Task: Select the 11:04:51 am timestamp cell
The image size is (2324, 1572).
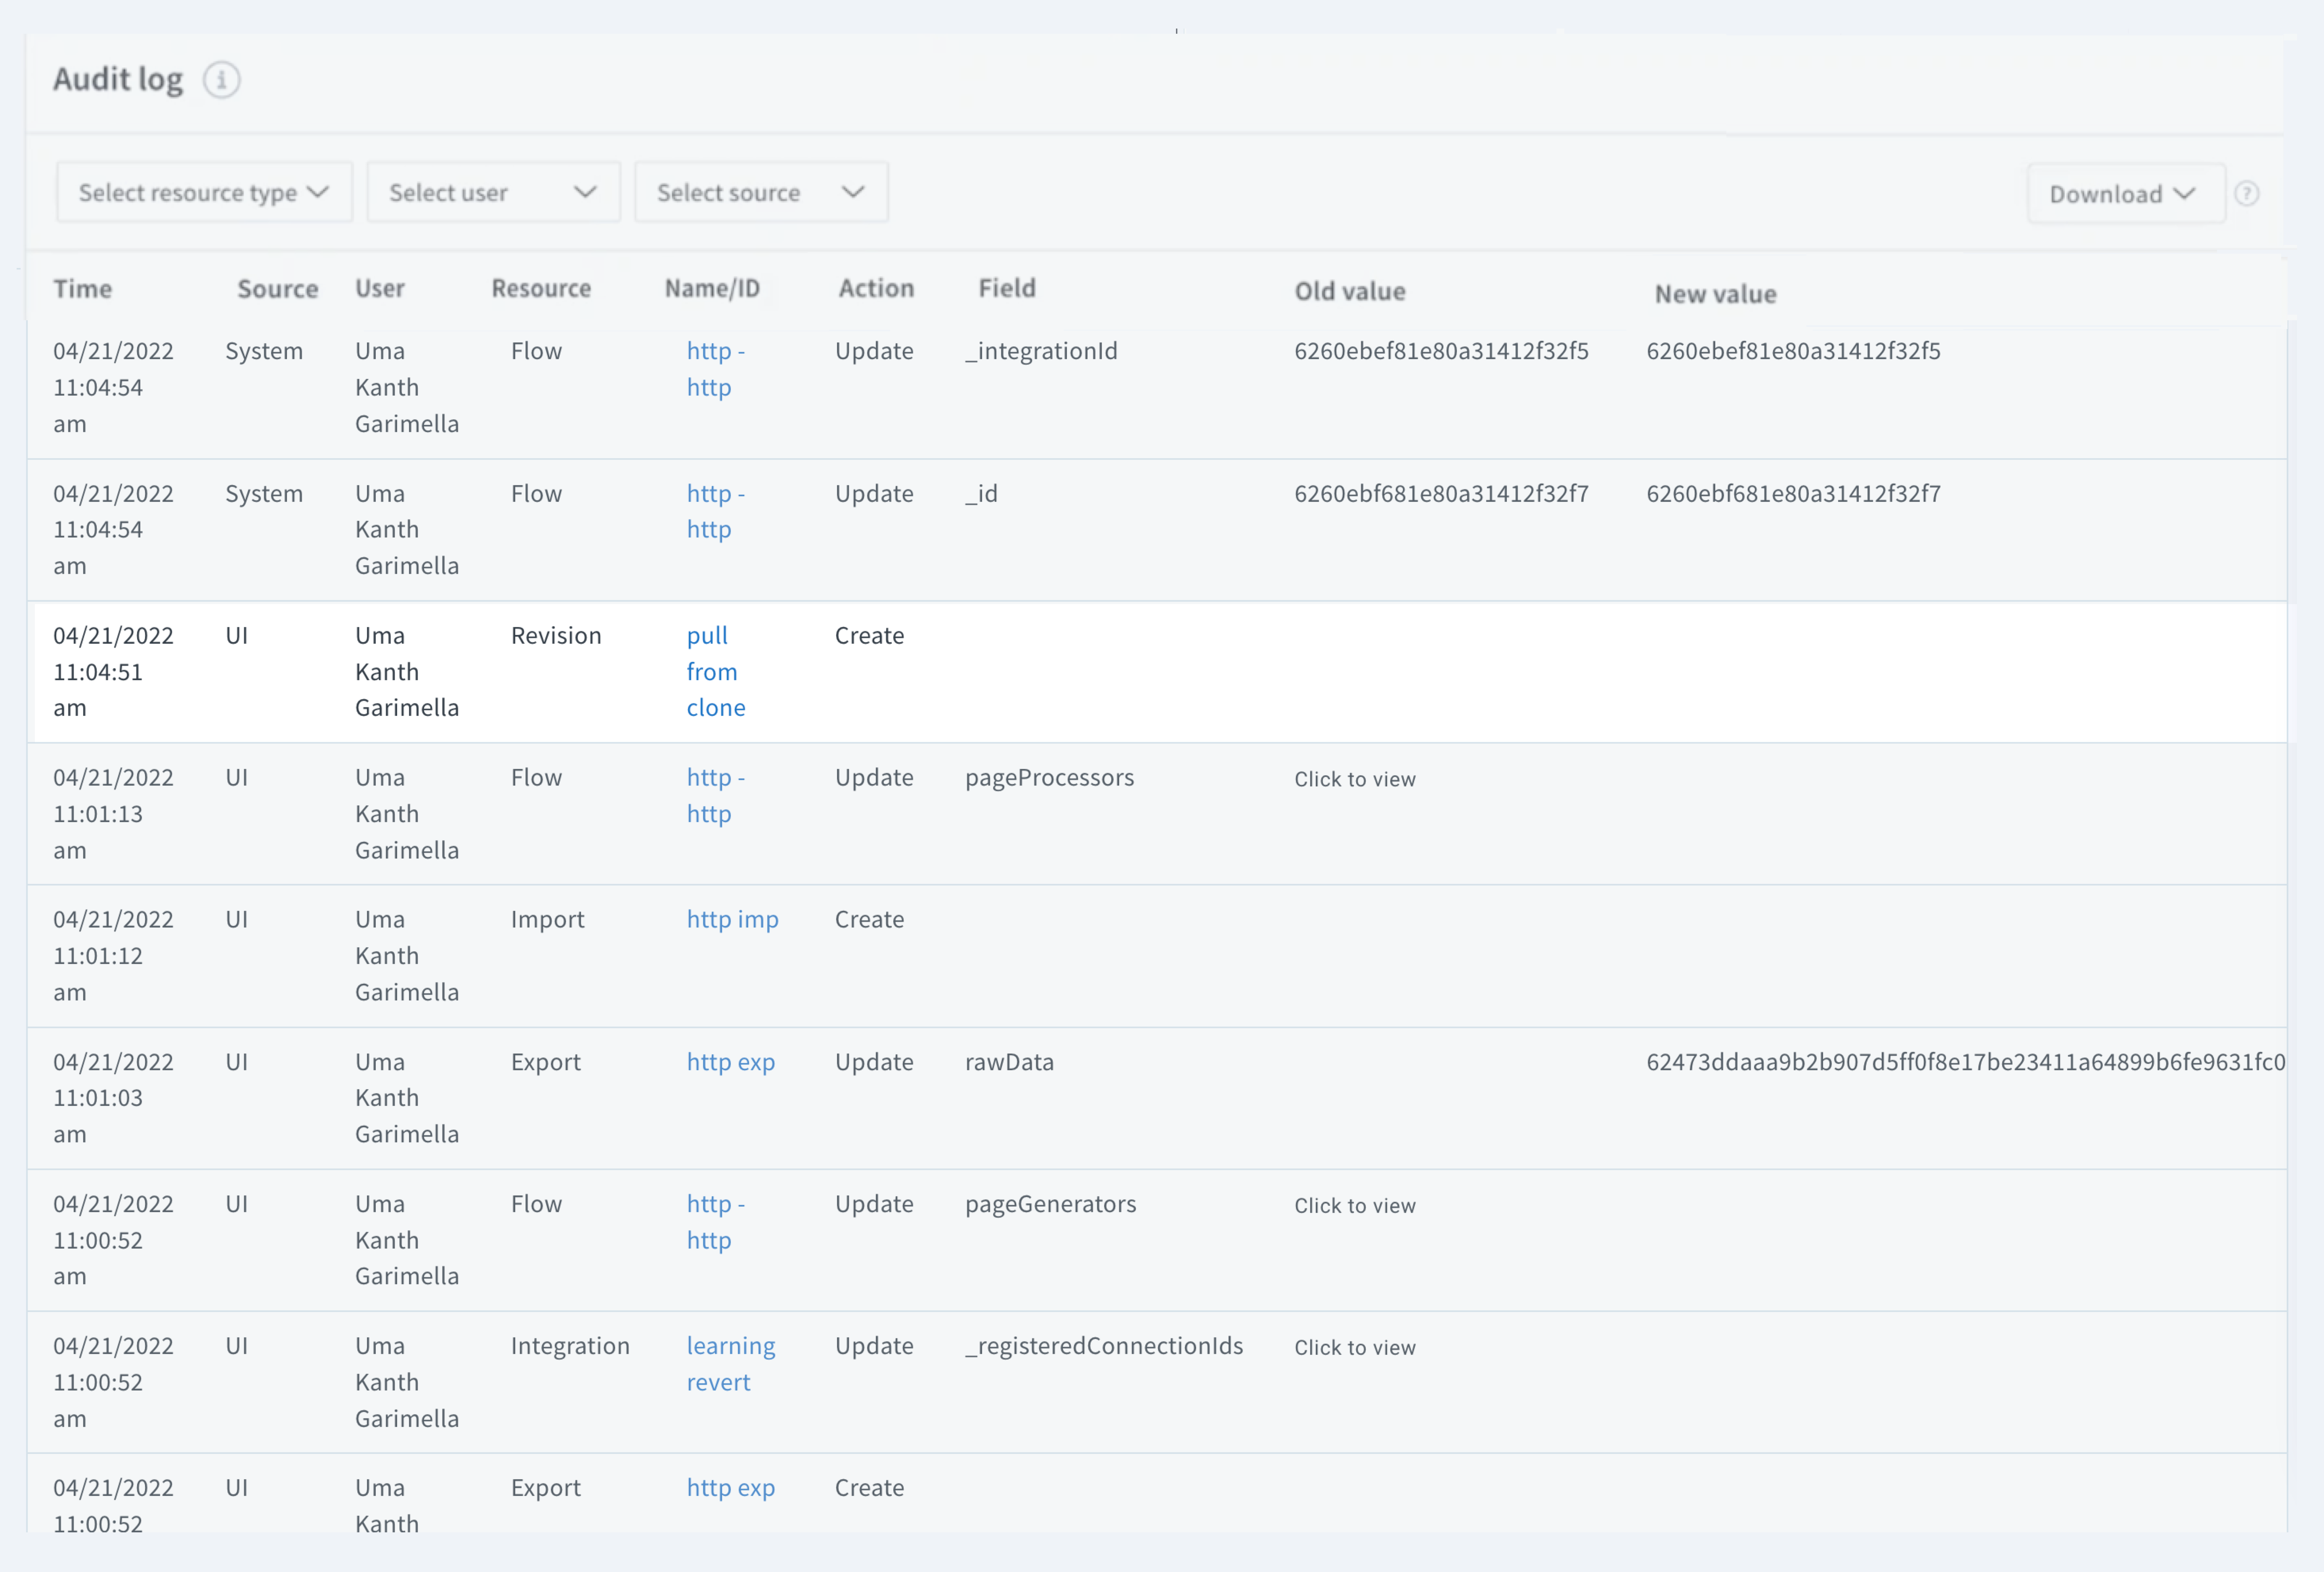Action: click(113, 672)
